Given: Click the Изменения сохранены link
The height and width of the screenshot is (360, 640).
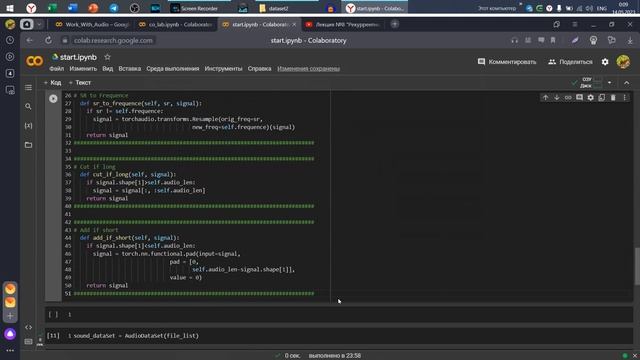Looking at the screenshot, I should 309,69.
